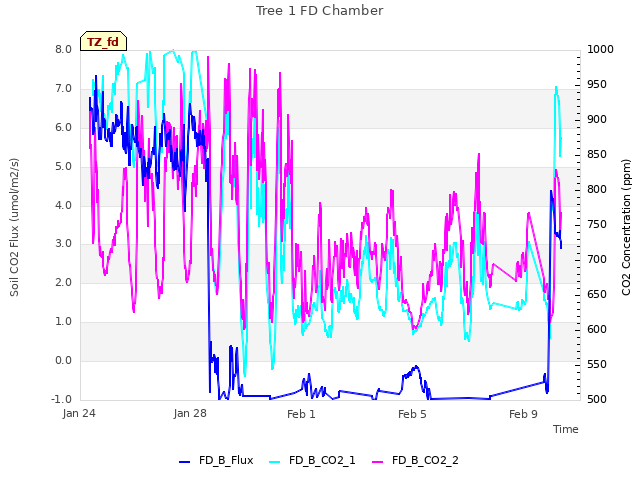Click the Time axis label
Viewport: 640px width, 480px height.
click(566, 429)
